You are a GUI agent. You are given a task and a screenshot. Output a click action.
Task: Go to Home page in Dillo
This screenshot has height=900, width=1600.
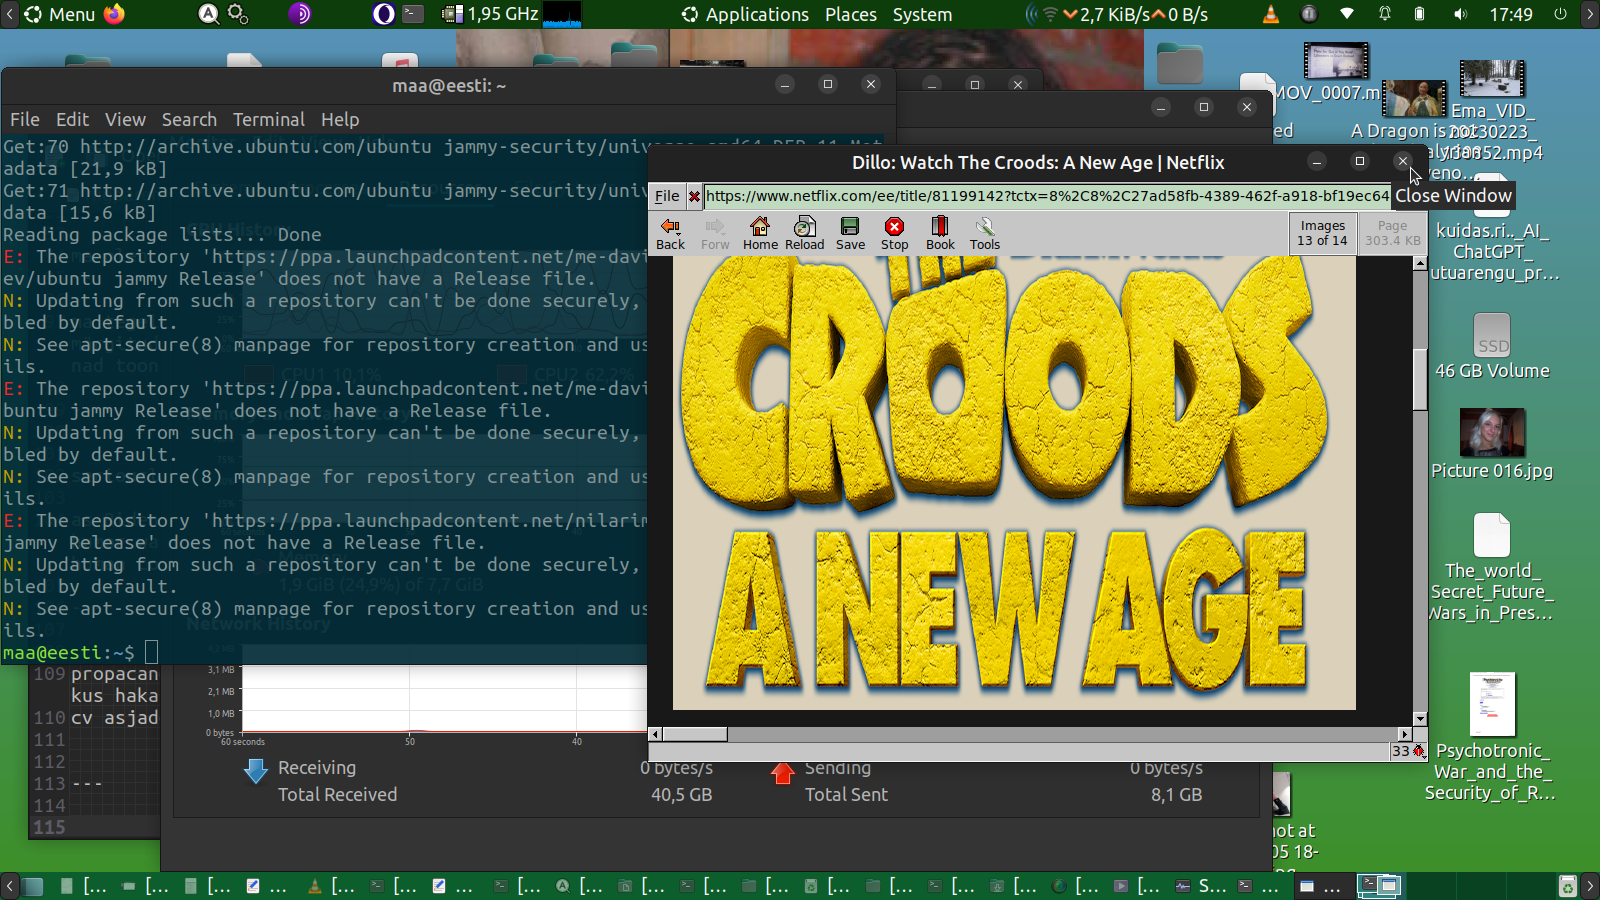(760, 233)
